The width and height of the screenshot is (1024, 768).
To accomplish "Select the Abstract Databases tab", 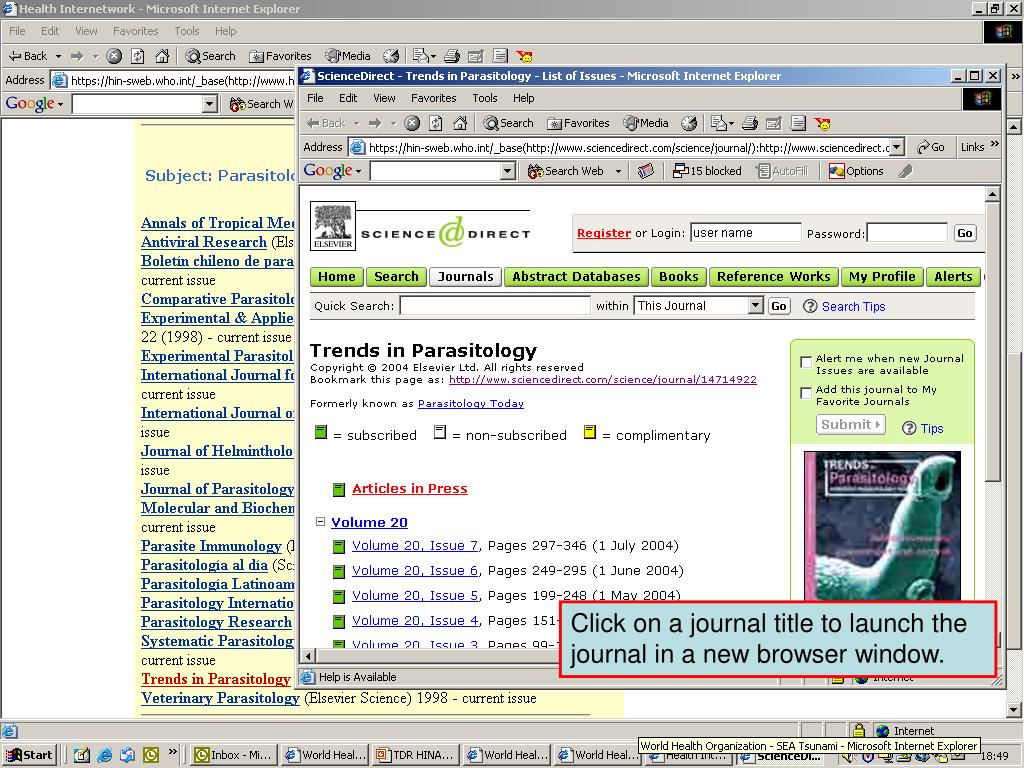I will (x=577, y=277).
